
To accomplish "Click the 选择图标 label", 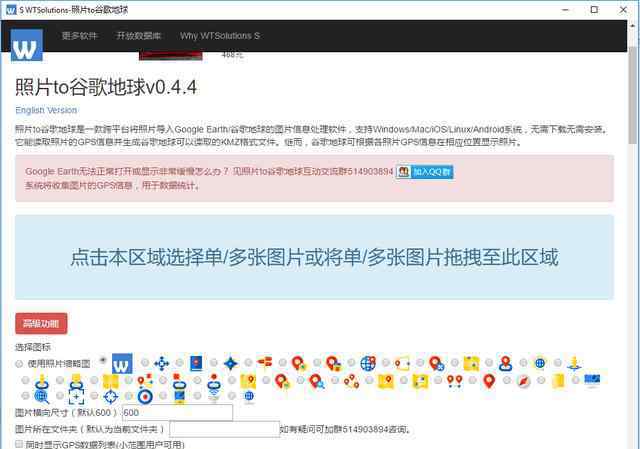I will 33,347.
